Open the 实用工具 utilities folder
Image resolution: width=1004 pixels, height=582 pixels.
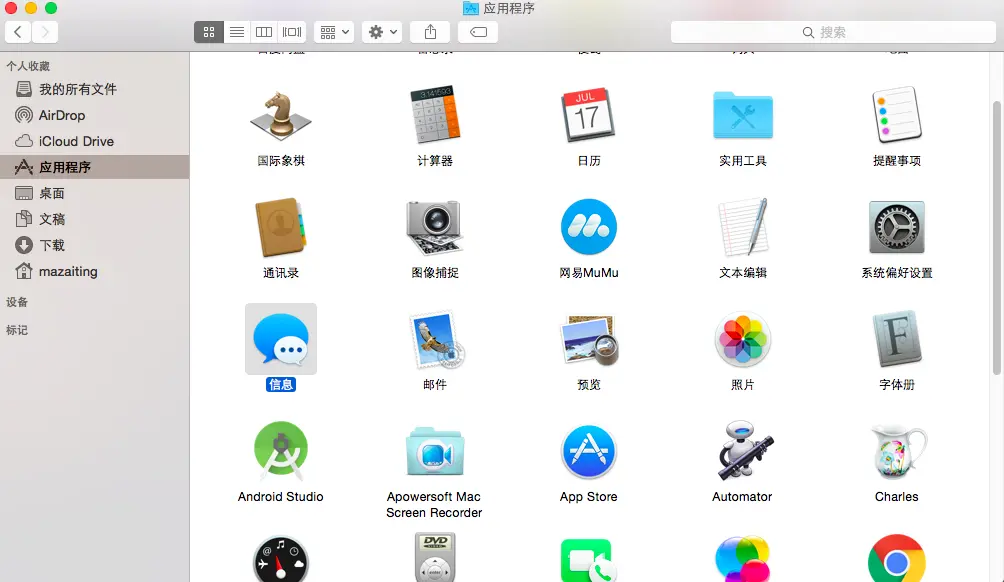(743, 116)
